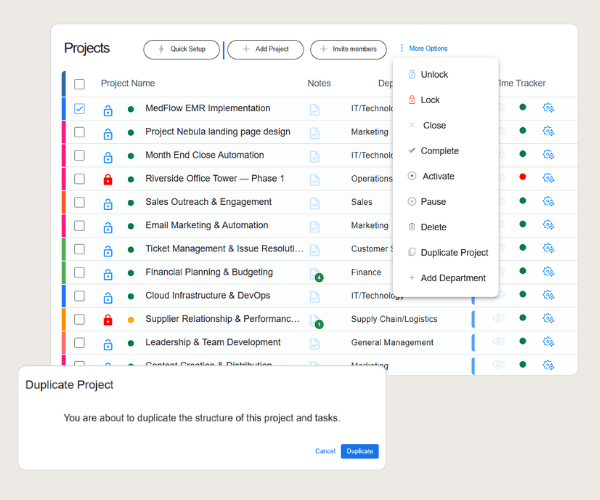Click Supply Chain/Logistics department cell

tap(394, 319)
